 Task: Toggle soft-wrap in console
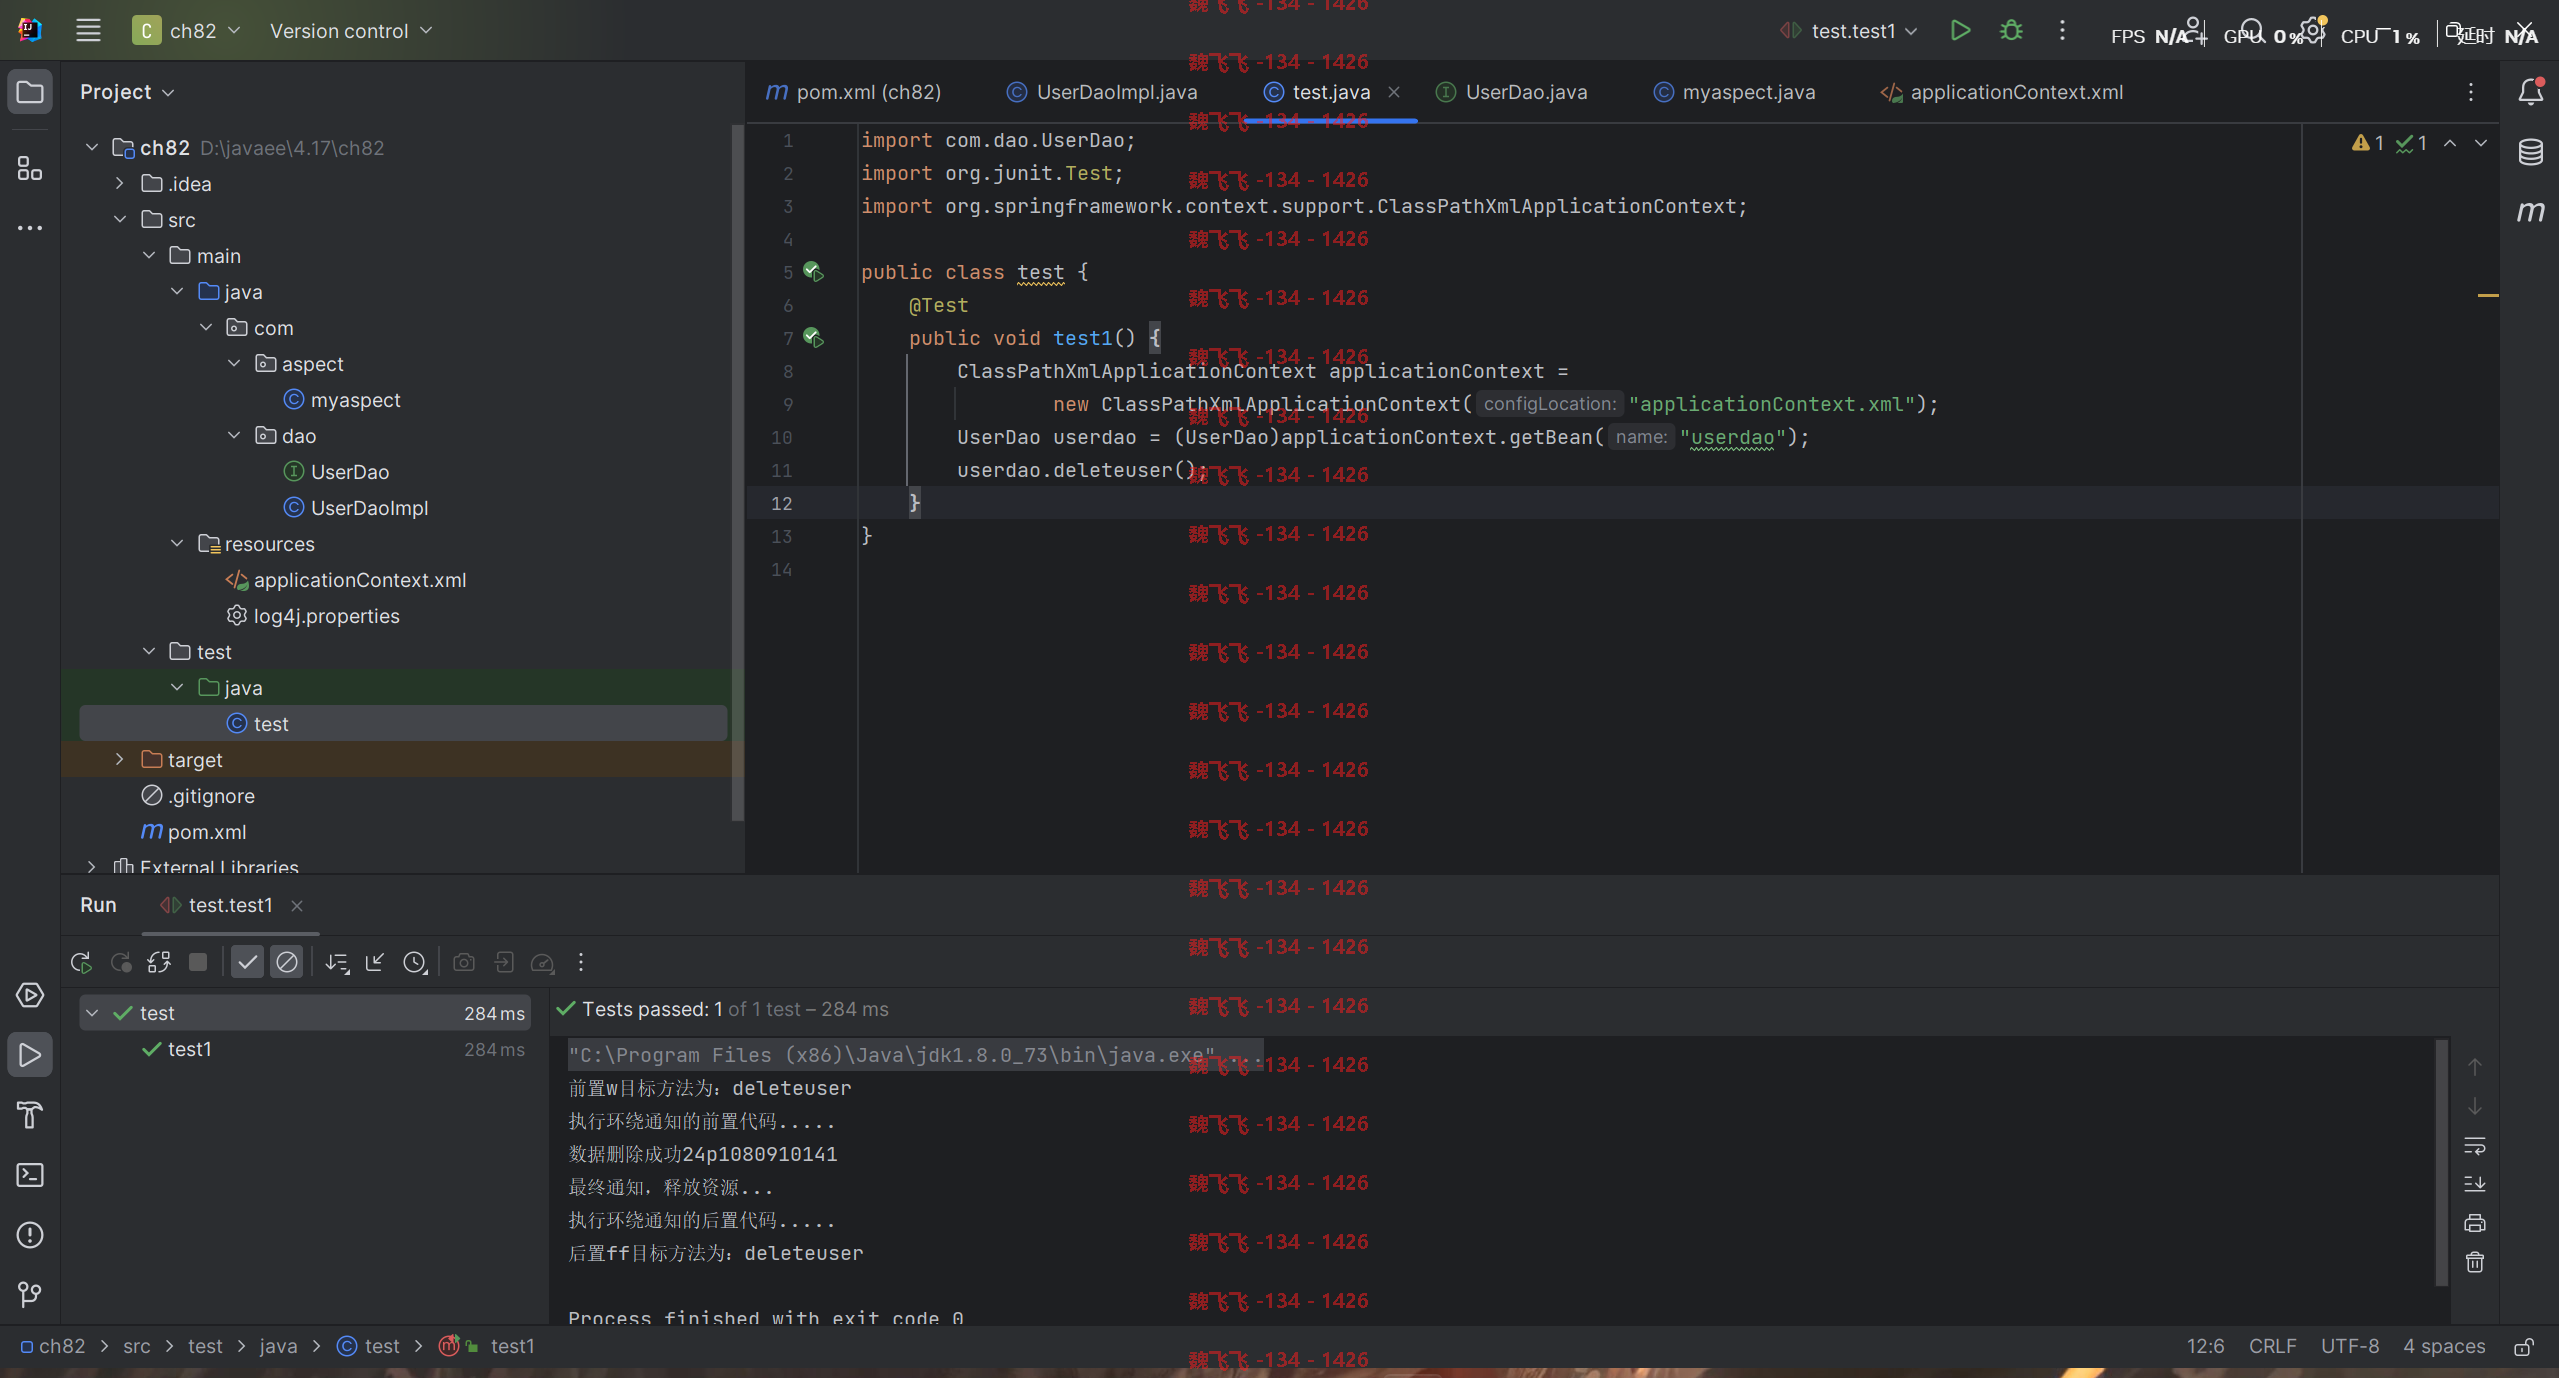2475,1145
